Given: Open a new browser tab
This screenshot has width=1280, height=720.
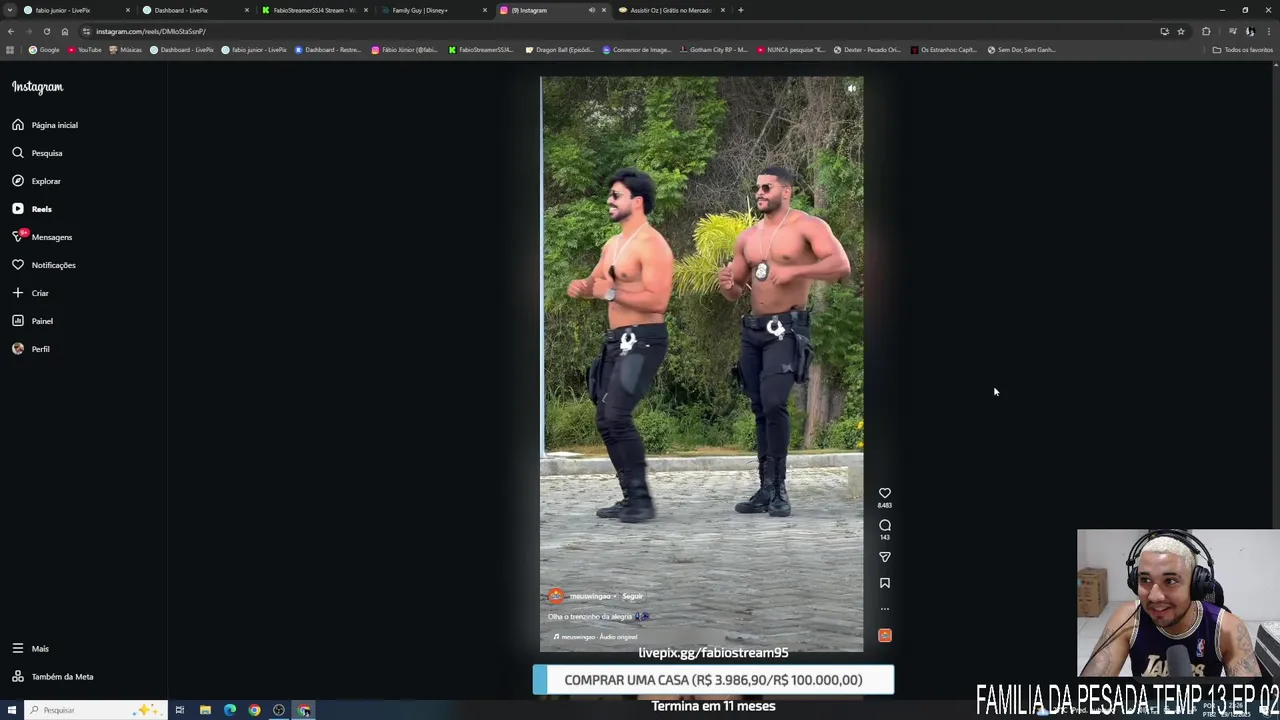Looking at the screenshot, I should (x=740, y=10).
